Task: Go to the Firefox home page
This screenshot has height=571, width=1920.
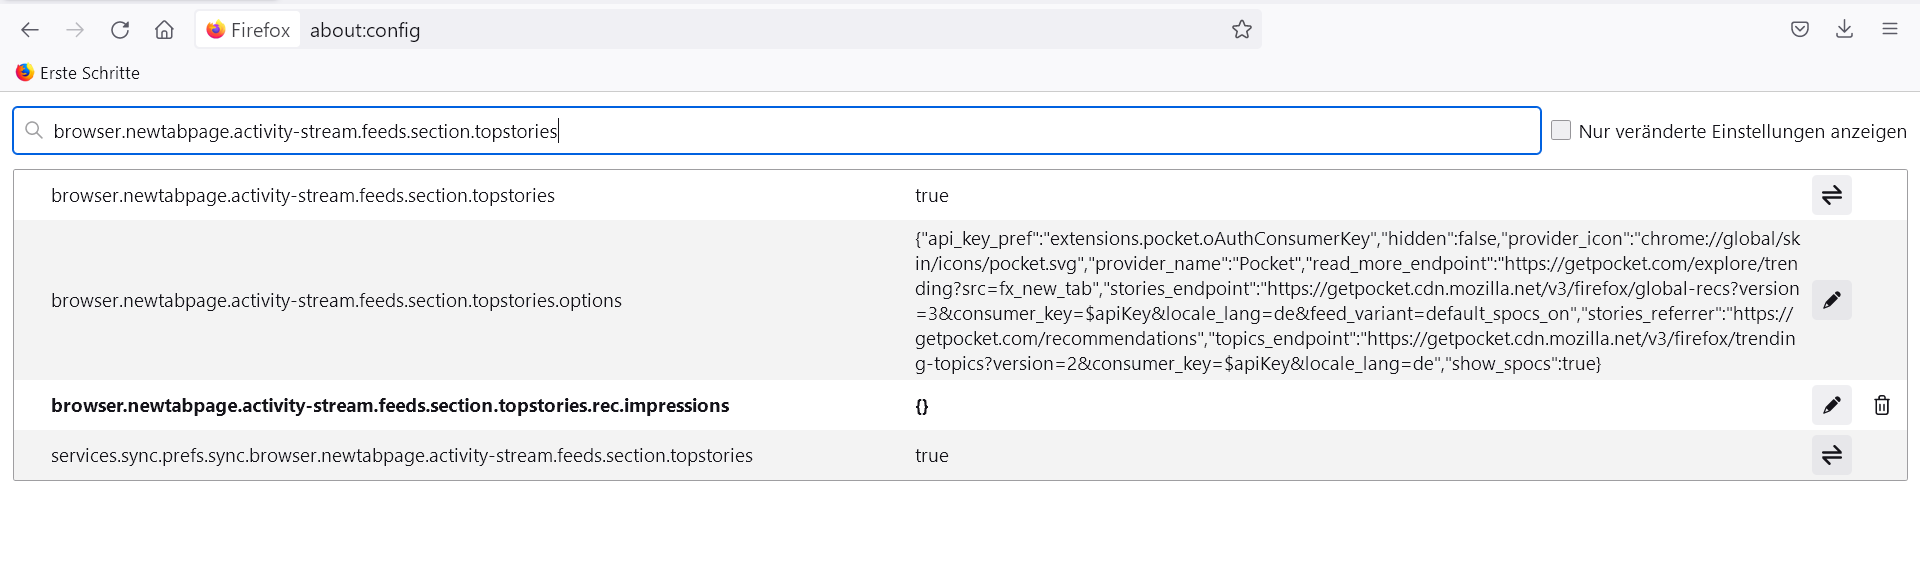Action: coord(165,30)
